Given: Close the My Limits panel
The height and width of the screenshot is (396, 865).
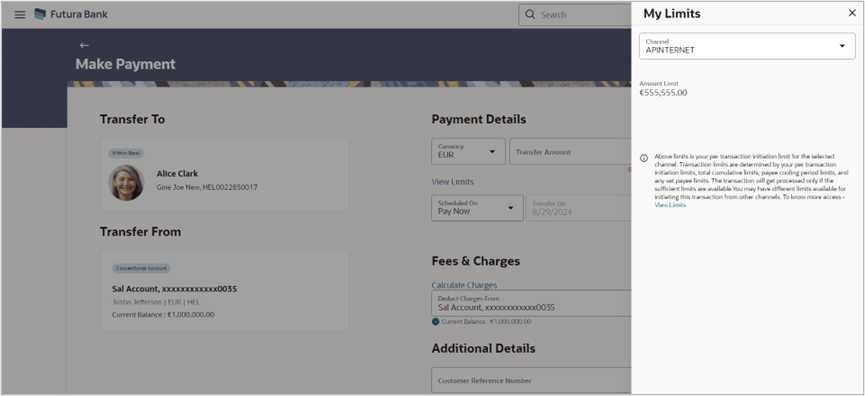Looking at the screenshot, I should pyautogui.click(x=852, y=13).
